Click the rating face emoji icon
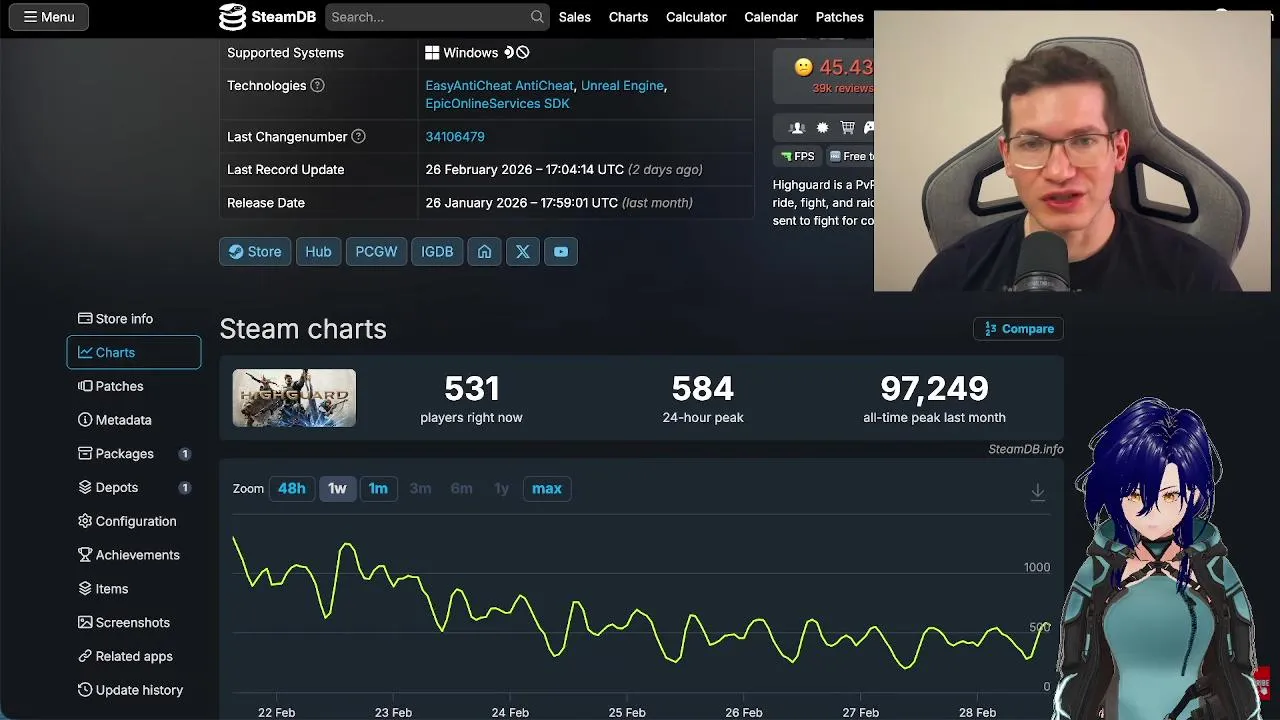 (803, 67)
